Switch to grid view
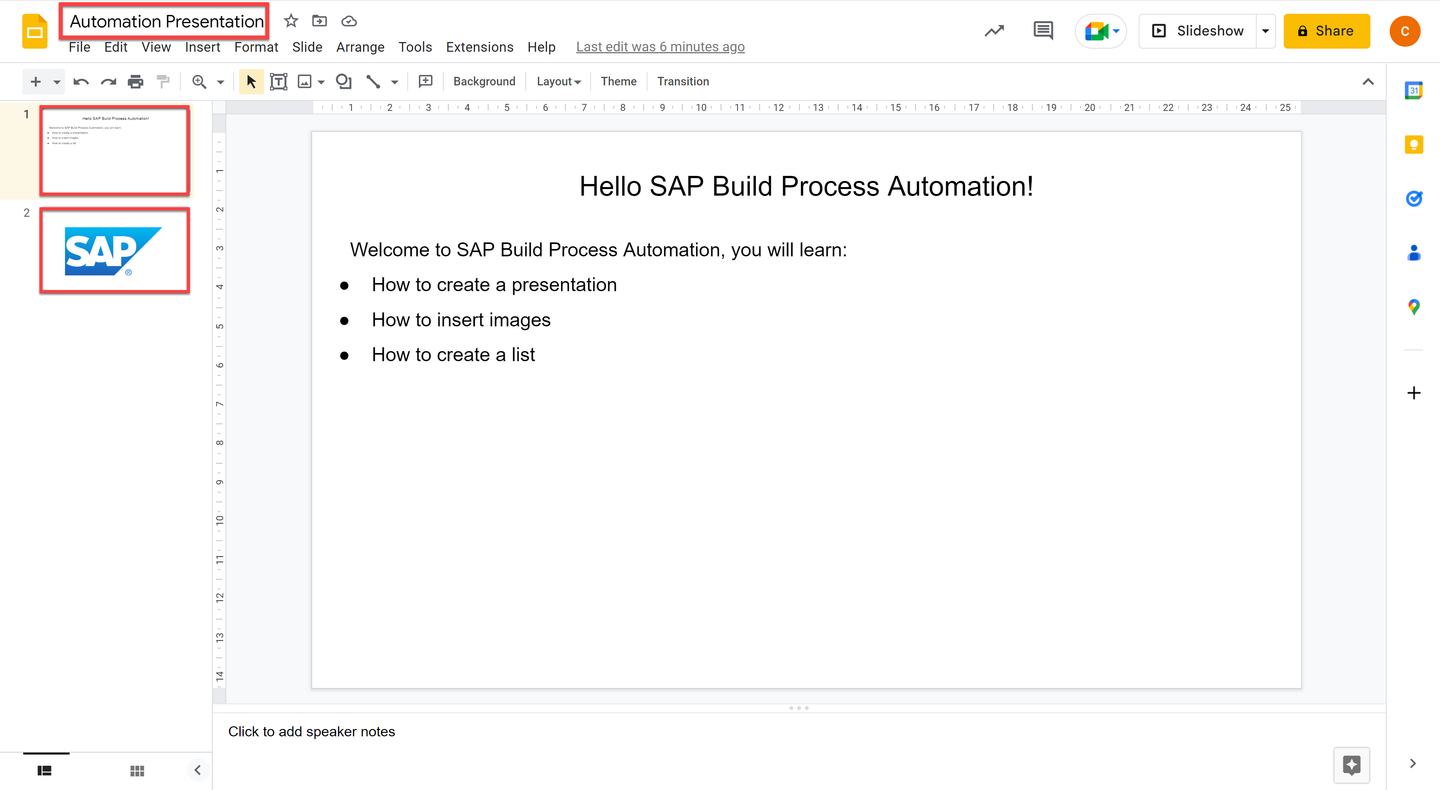1440x790 pixels. coord(137,770)
